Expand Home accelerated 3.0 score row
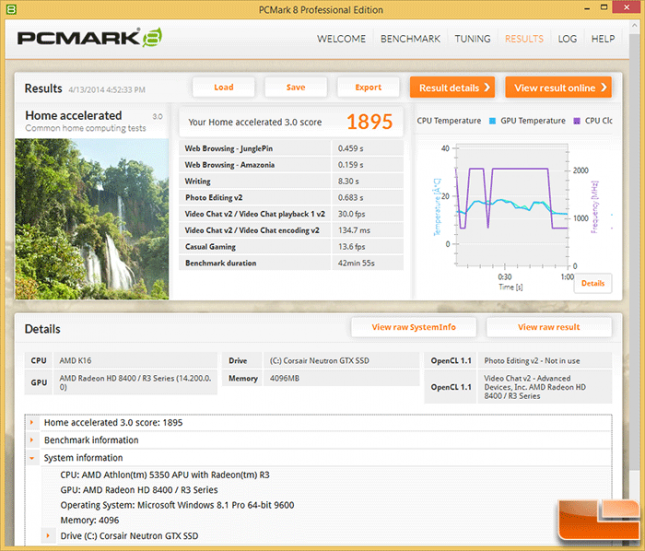 pos(32,423)
